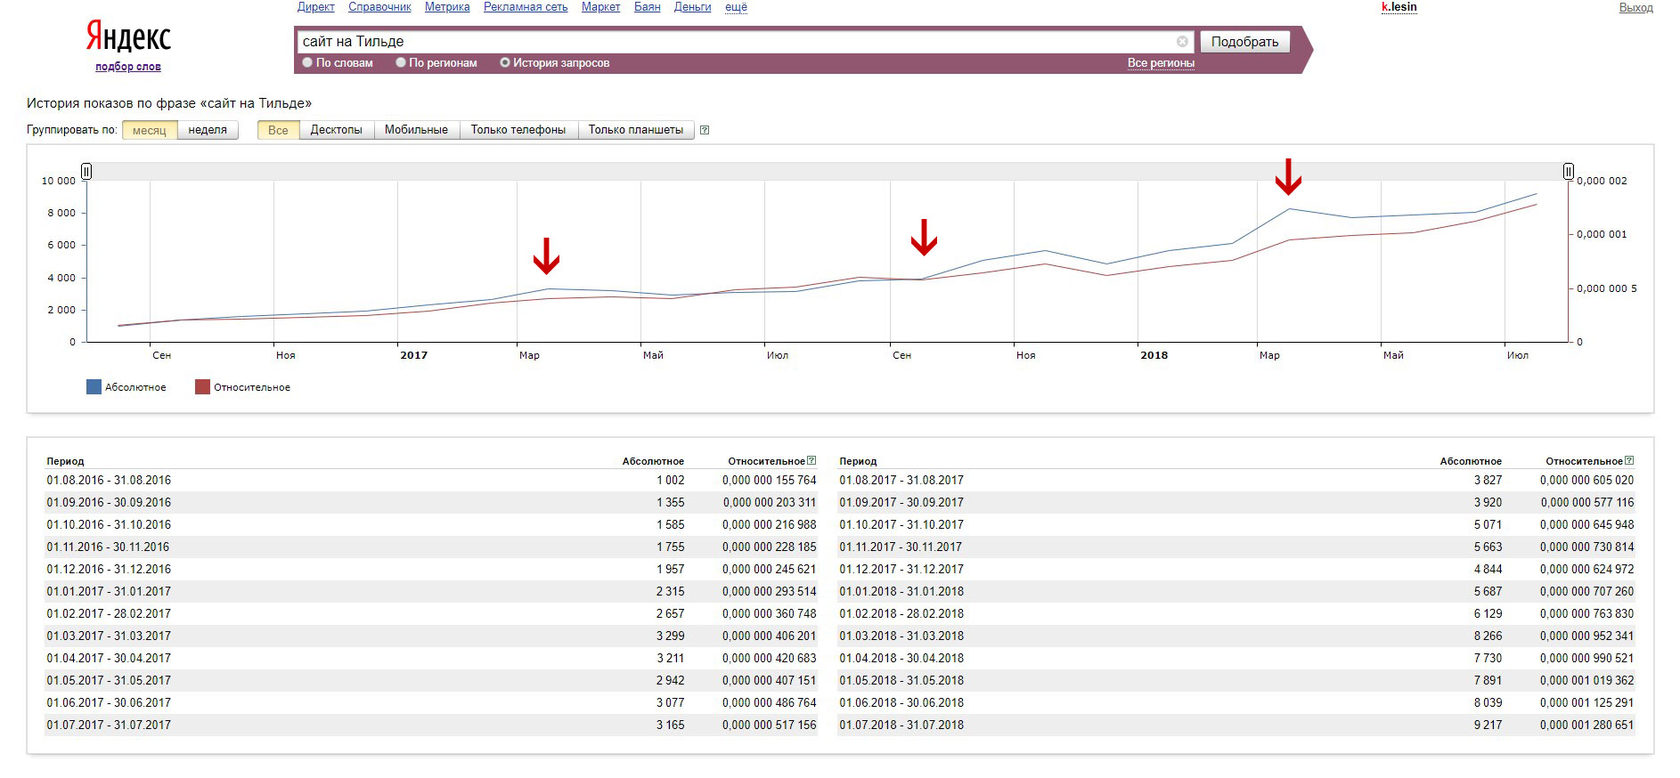Image resolution: width=1680 pixels, height=778 pixels.
Task: Group the history by месяц
Action: 150,130
